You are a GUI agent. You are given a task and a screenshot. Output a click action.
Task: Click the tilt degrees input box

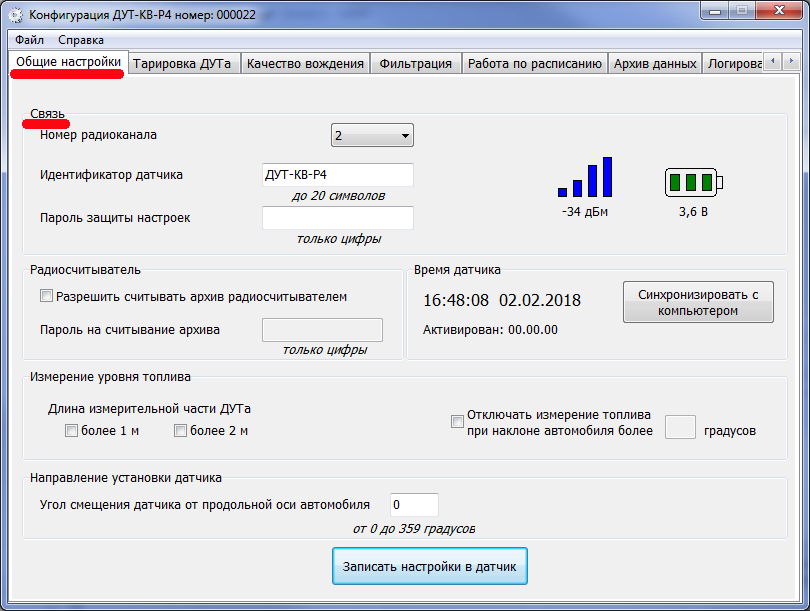680,427
